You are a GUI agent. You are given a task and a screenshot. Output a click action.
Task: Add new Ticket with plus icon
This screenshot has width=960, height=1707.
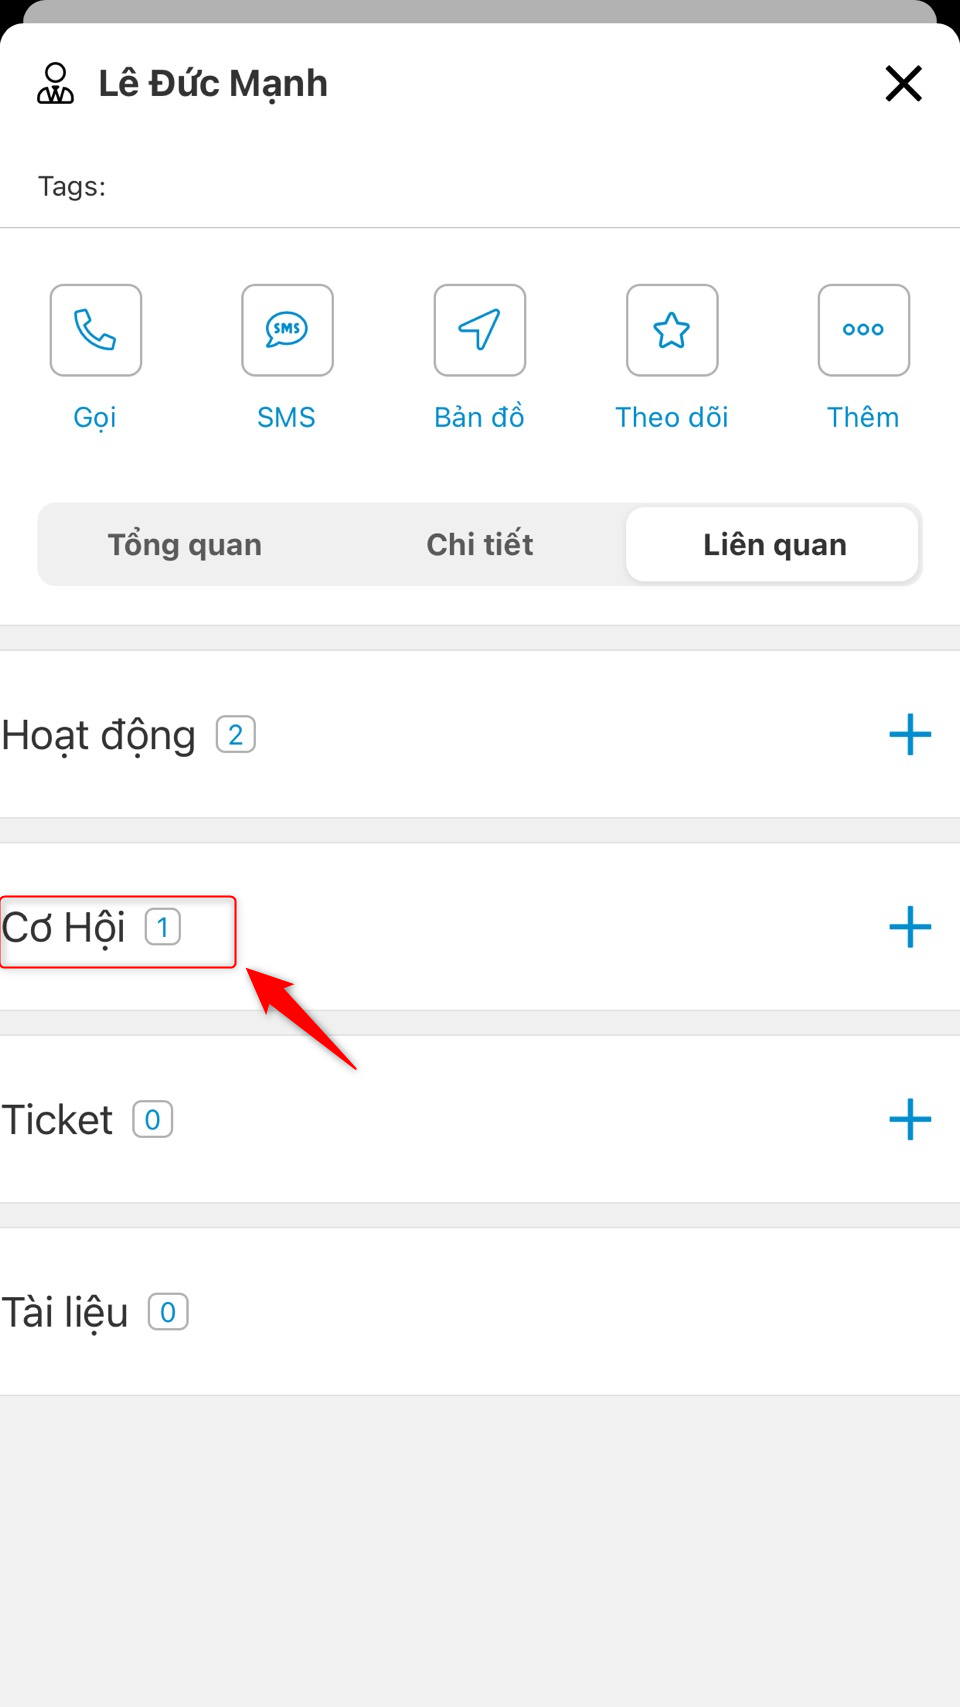point(910,1119)
